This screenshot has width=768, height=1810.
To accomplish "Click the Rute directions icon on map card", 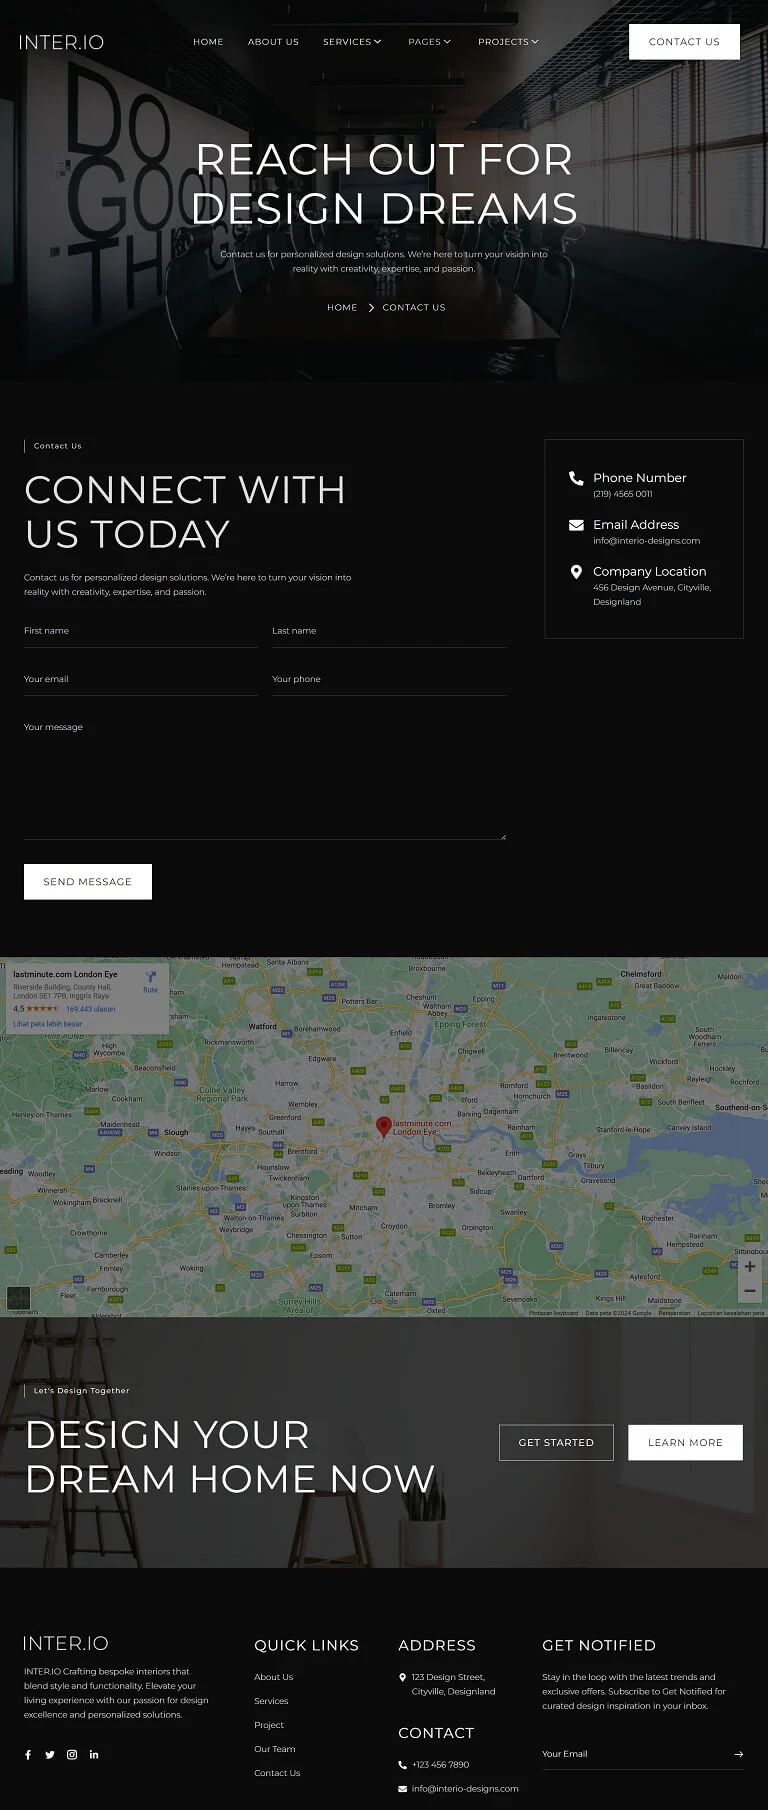I will tap(150, 980).
